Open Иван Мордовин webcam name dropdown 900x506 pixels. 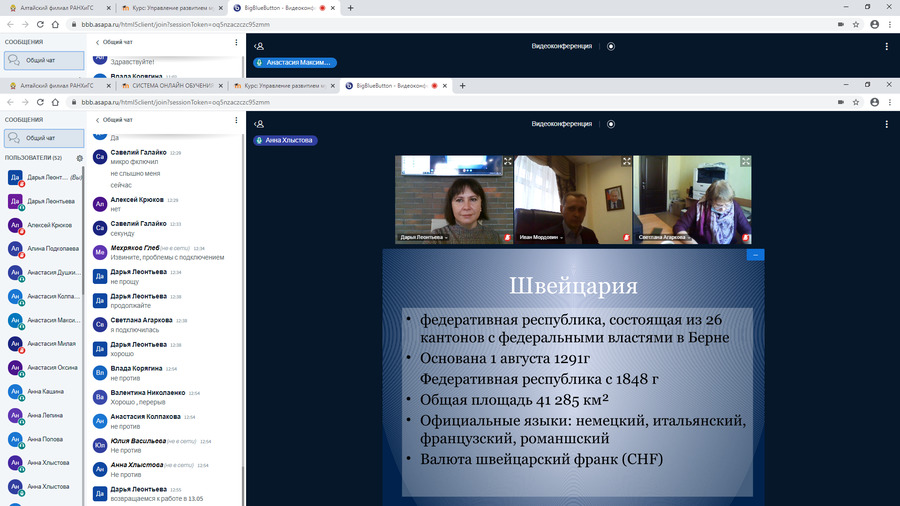541,237
